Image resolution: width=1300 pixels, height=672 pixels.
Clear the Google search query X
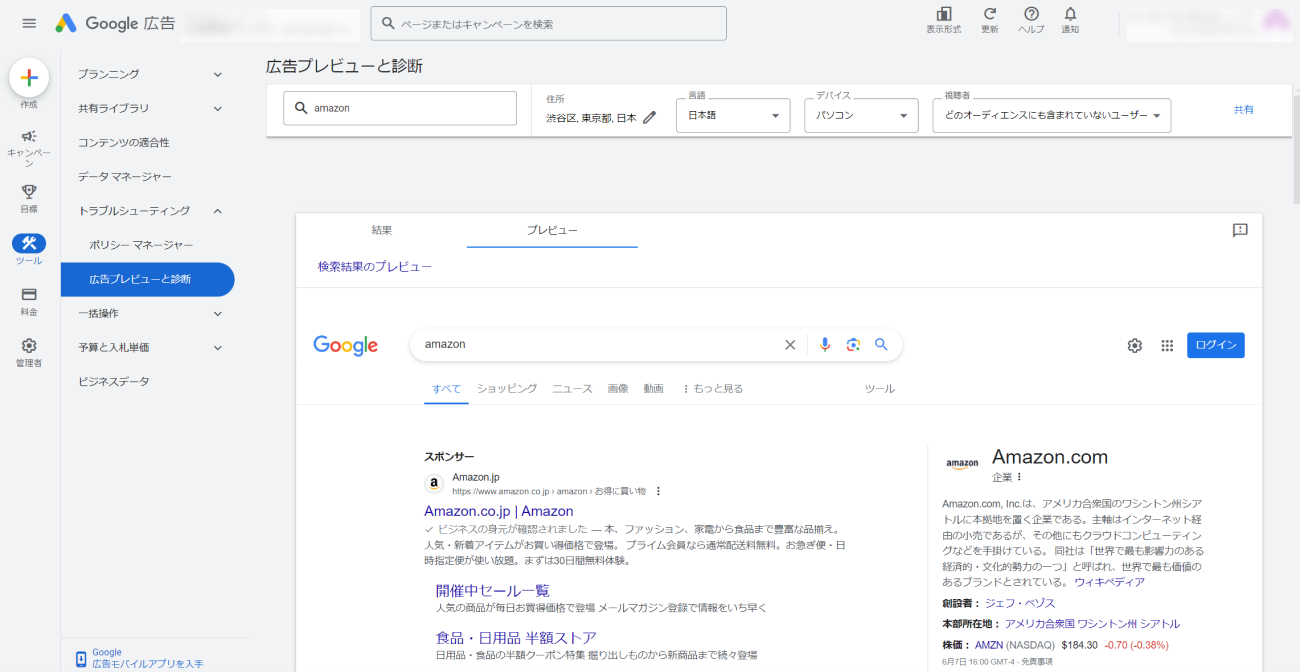coord(790,344)
